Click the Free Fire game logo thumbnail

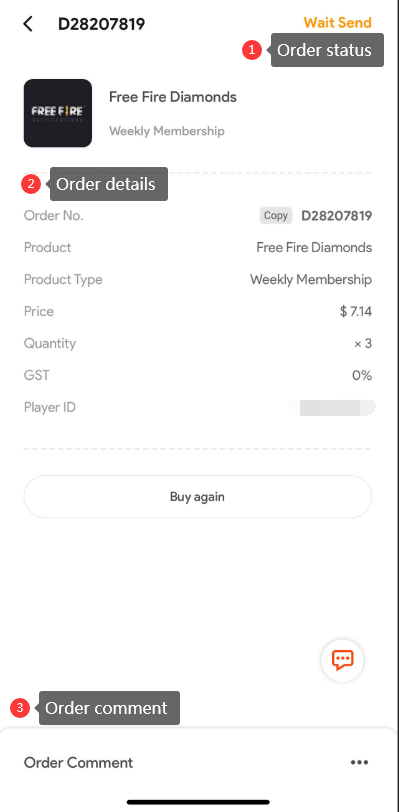coord(58,113)
